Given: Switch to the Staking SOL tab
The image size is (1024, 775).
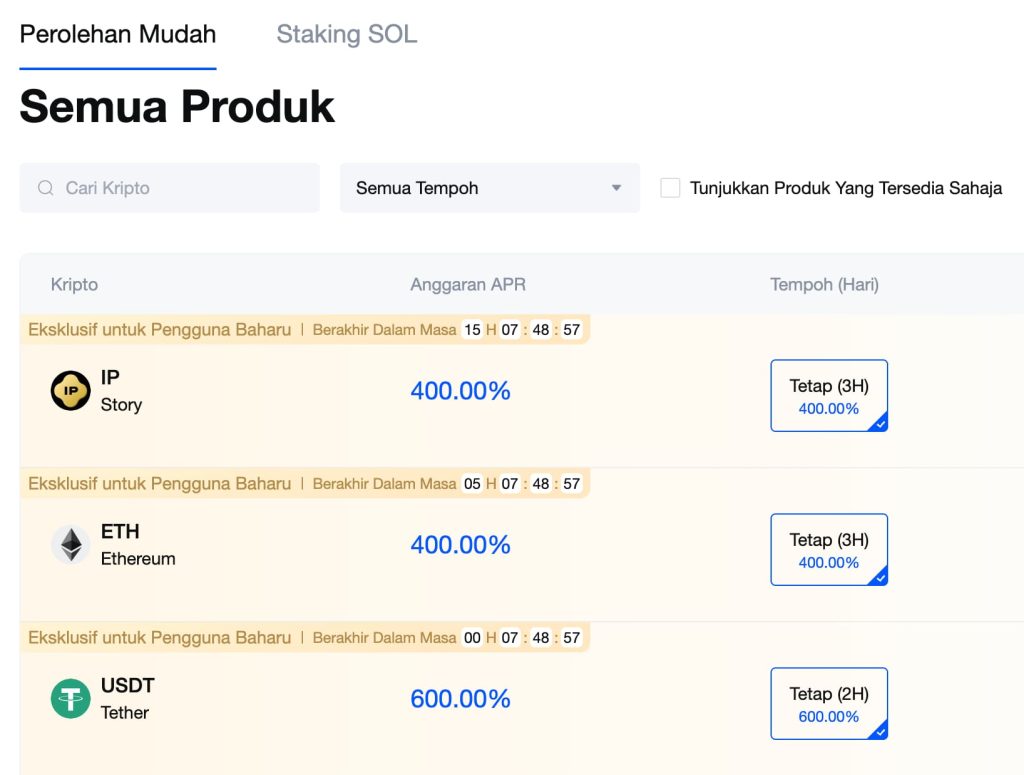Looking at the screenshot, I should [346, 34].
